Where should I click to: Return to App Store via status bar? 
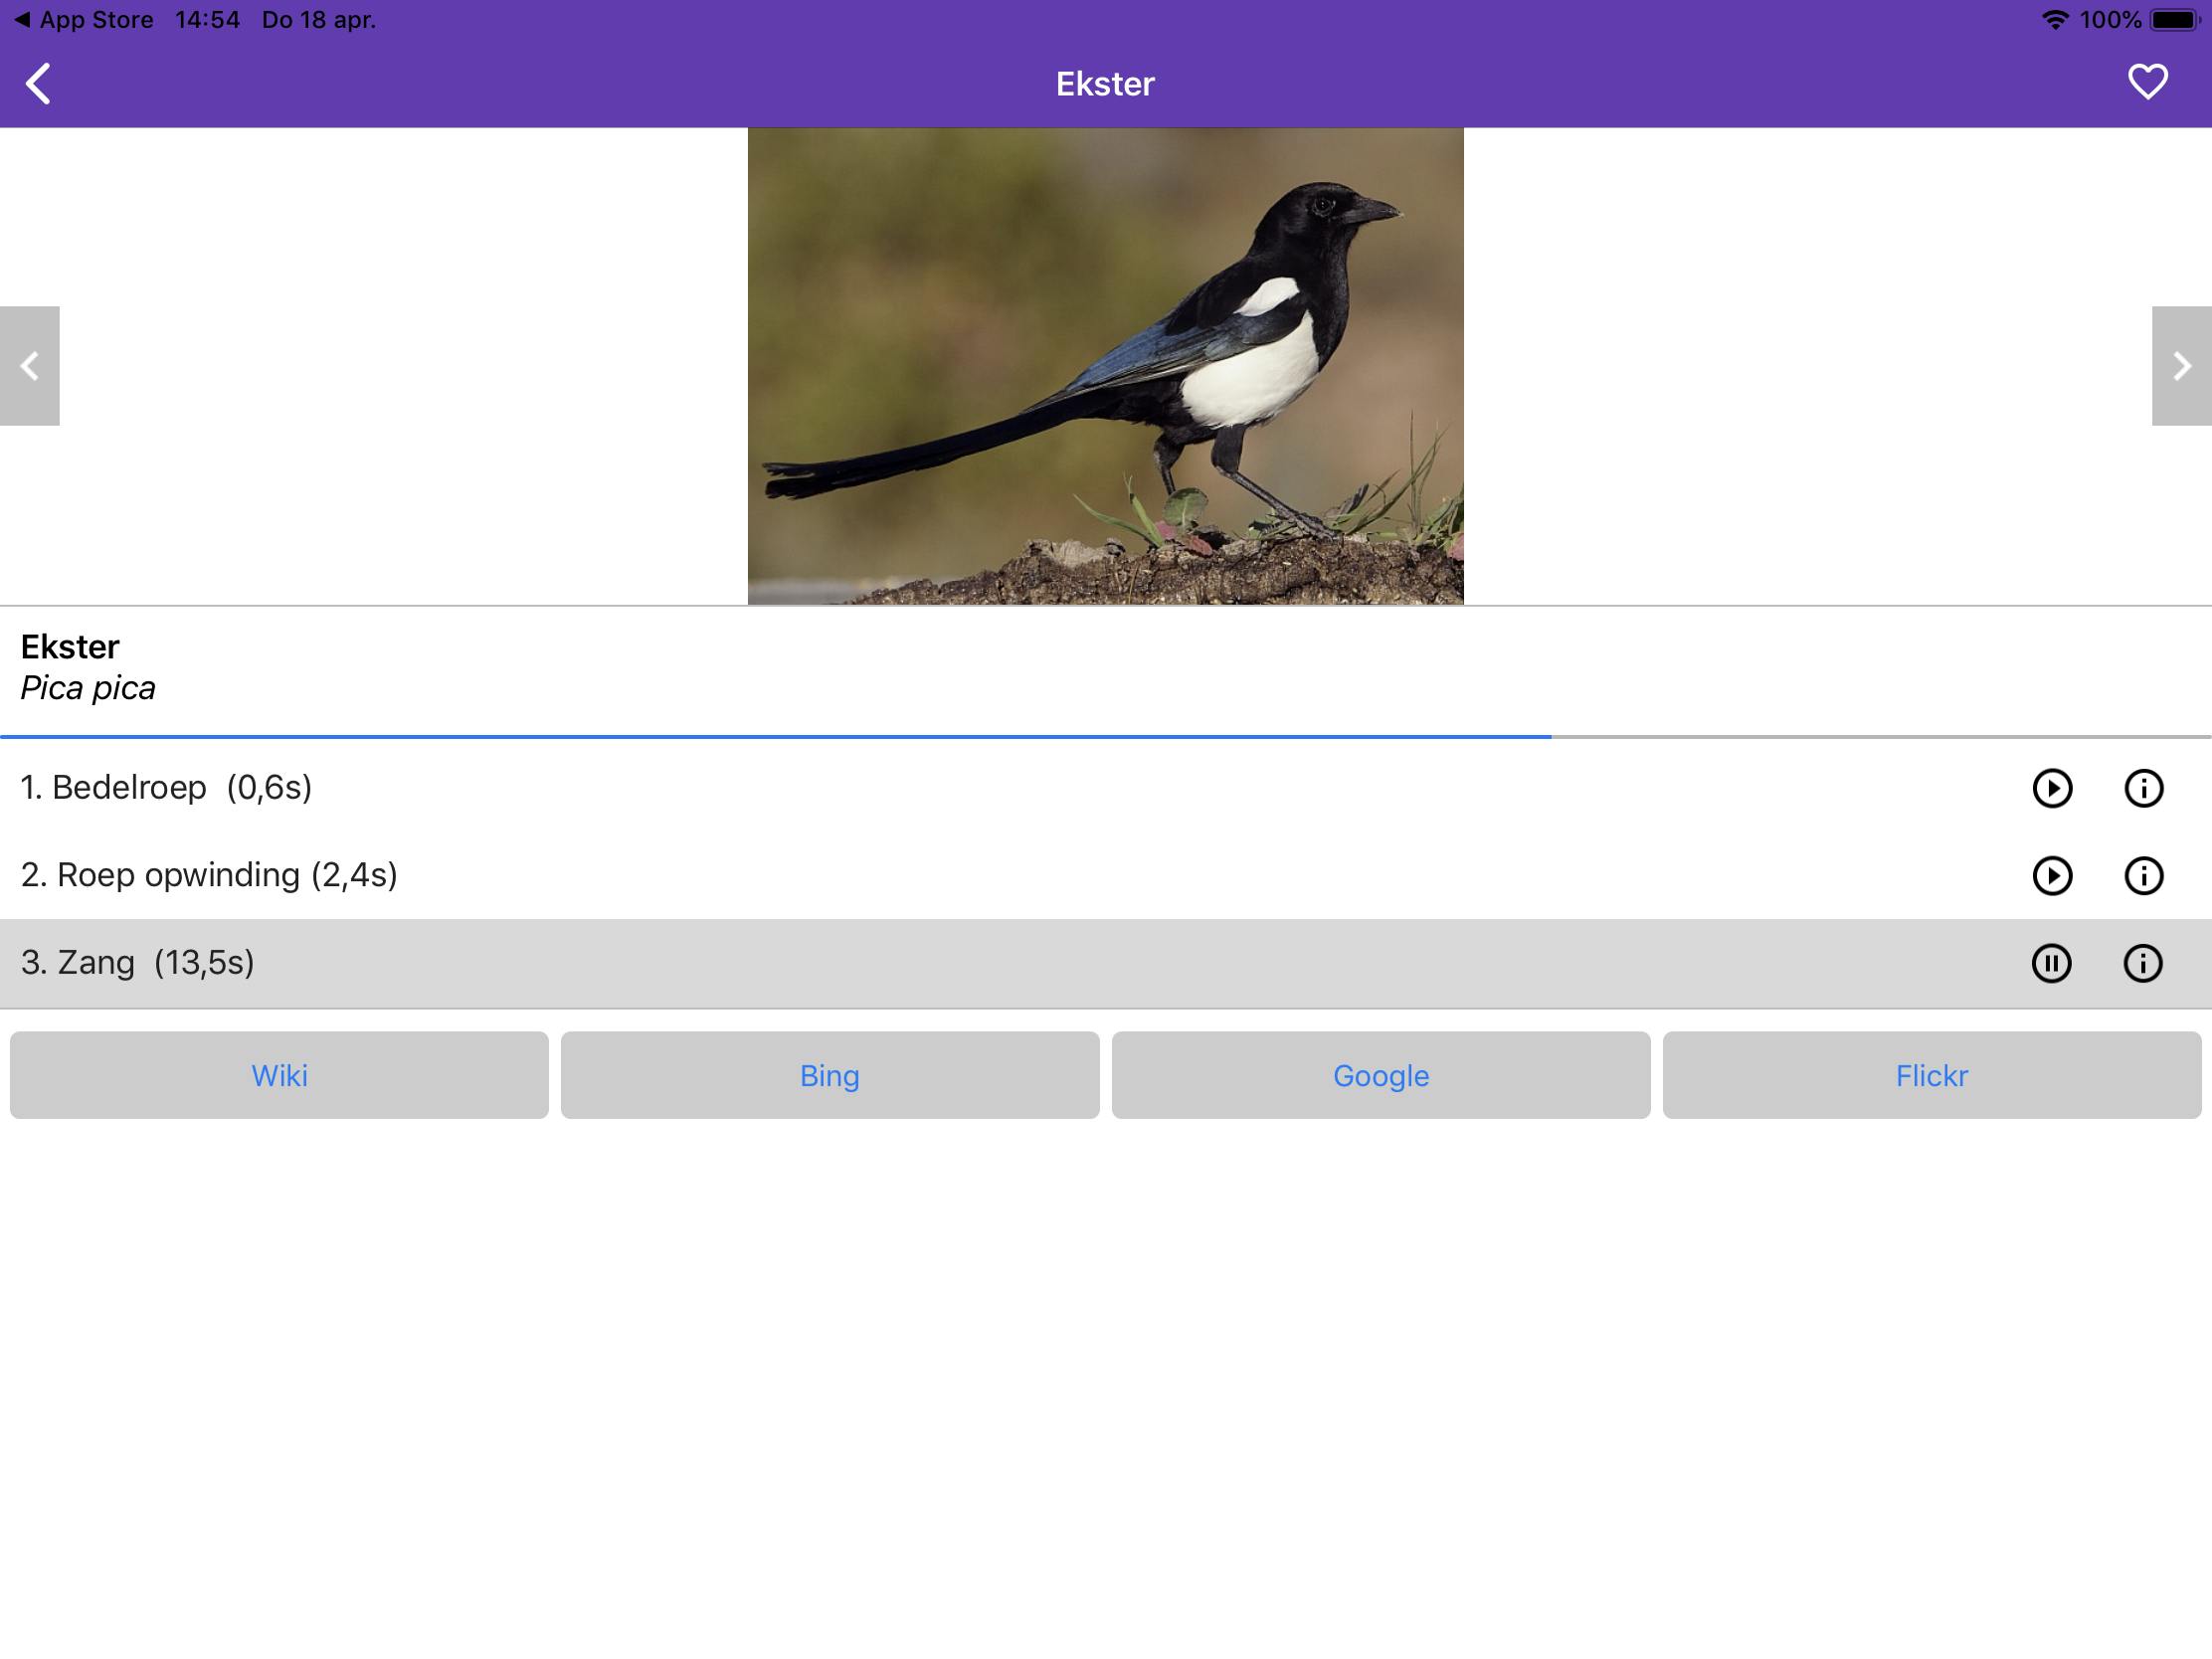point(84,20)
